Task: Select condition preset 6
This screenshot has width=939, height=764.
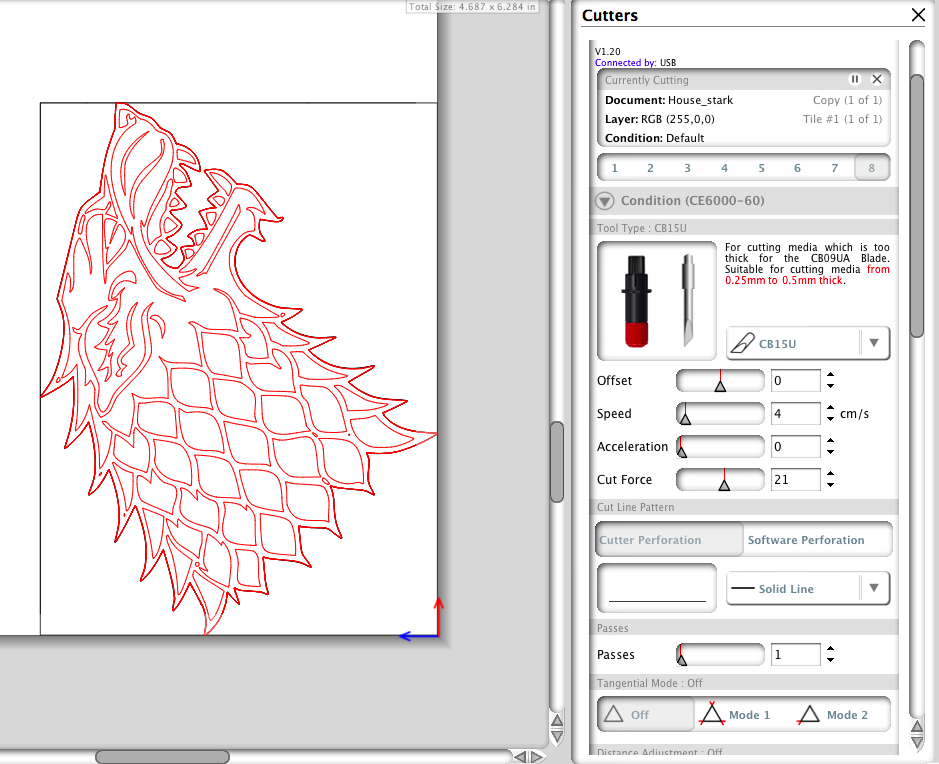Action: (798, 168)
